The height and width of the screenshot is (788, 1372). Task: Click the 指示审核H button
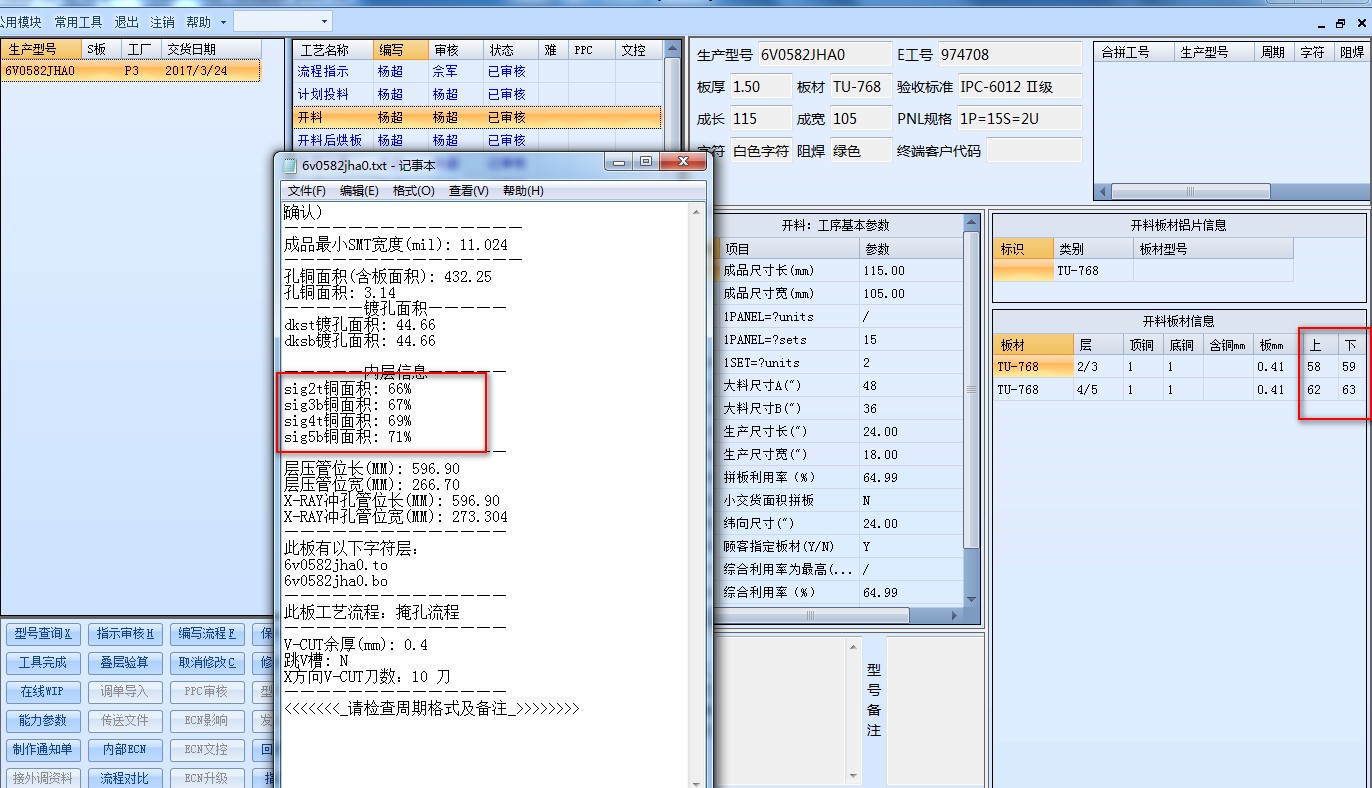[125, 634]
